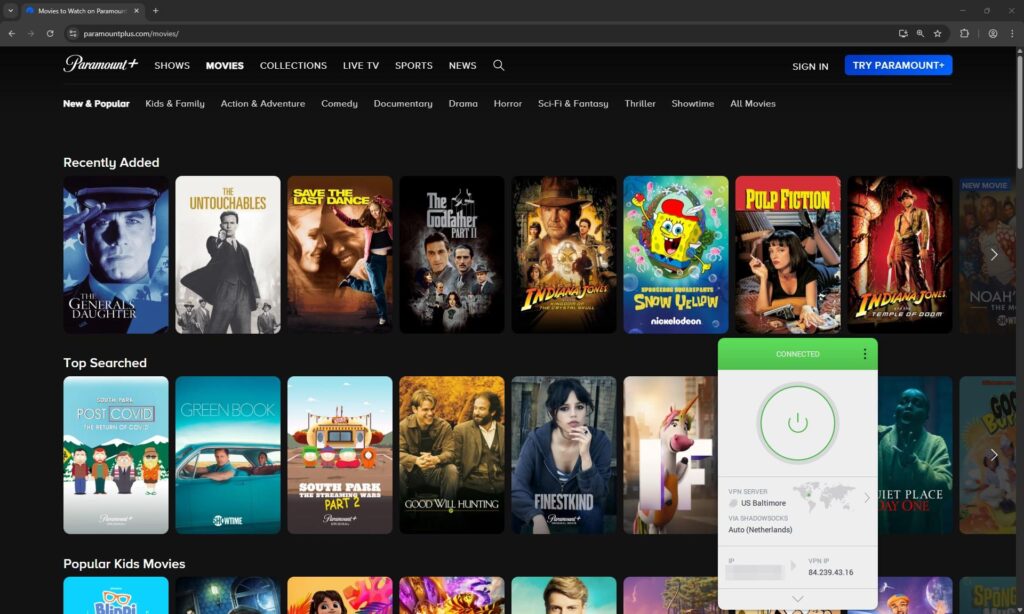Open the Green Book poster
This screenshot has width=1024, height=614.
(x=228, y=455)
